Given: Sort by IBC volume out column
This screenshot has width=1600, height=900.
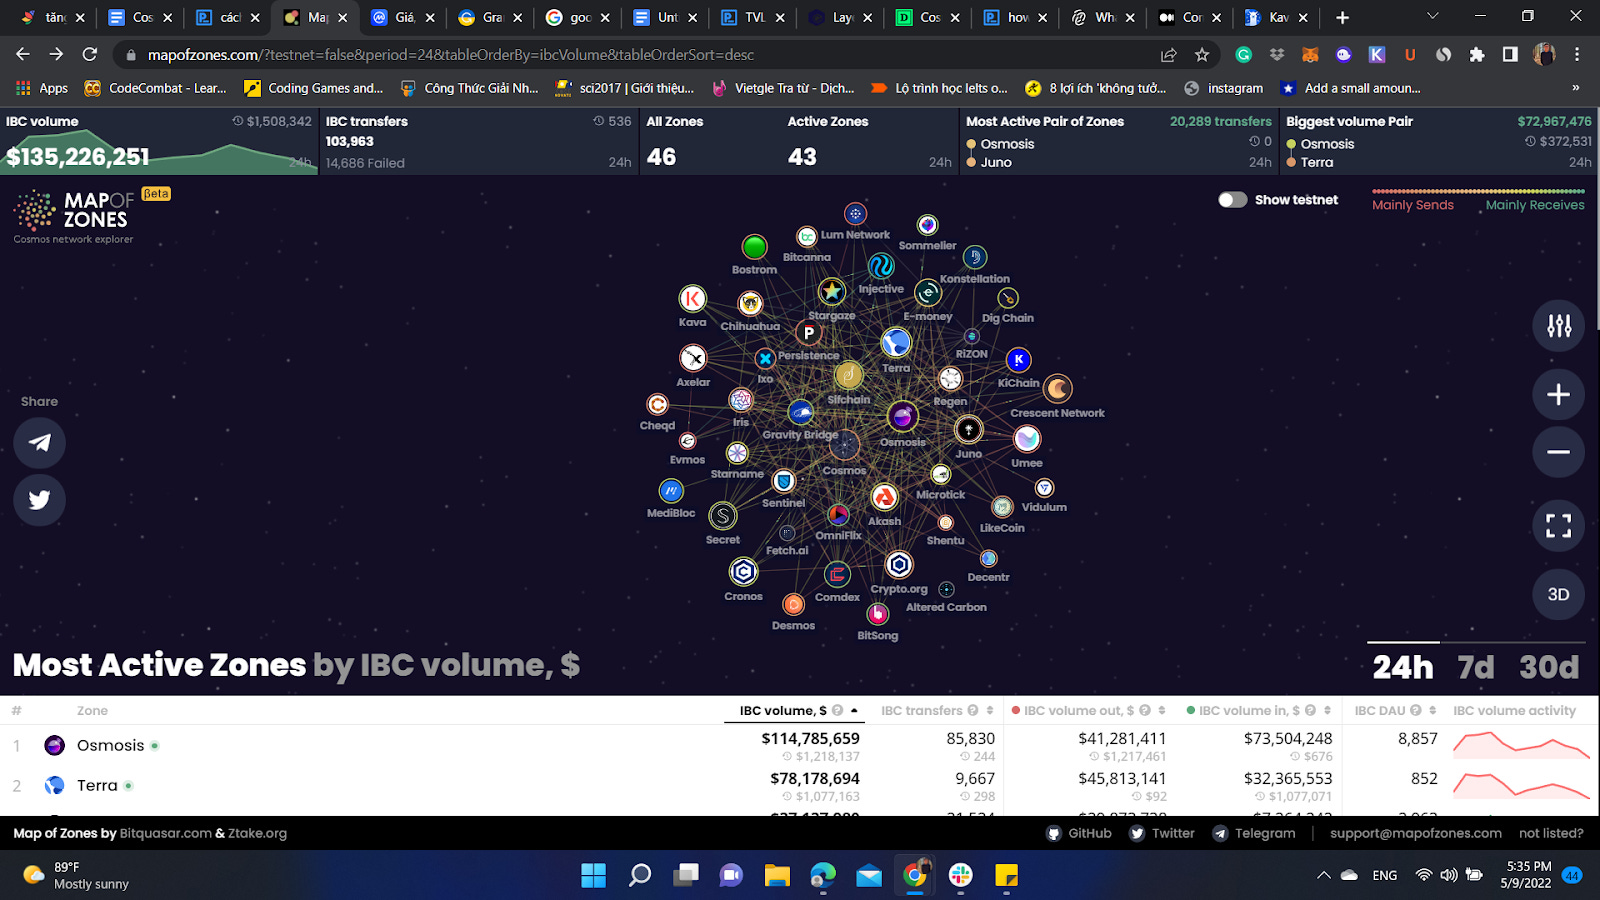Looking at the screenshot, I should (x=1088, y=711).
